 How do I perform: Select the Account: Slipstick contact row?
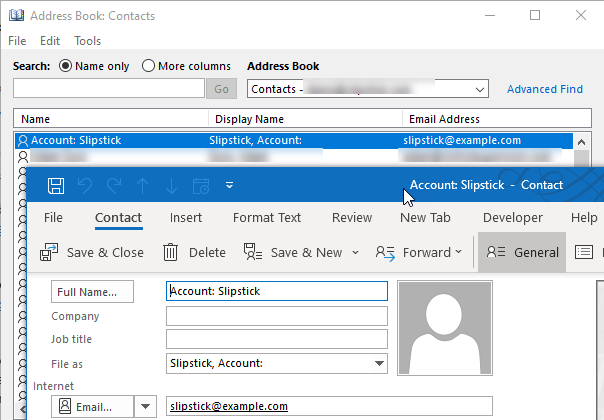[294, 140]
